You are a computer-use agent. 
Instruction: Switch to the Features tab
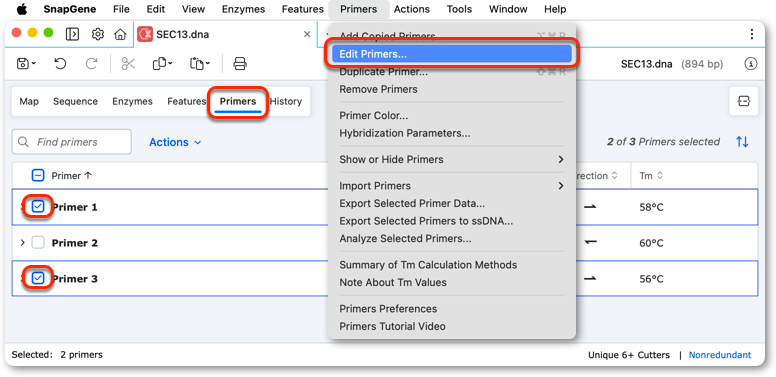(x=187, y=101)
